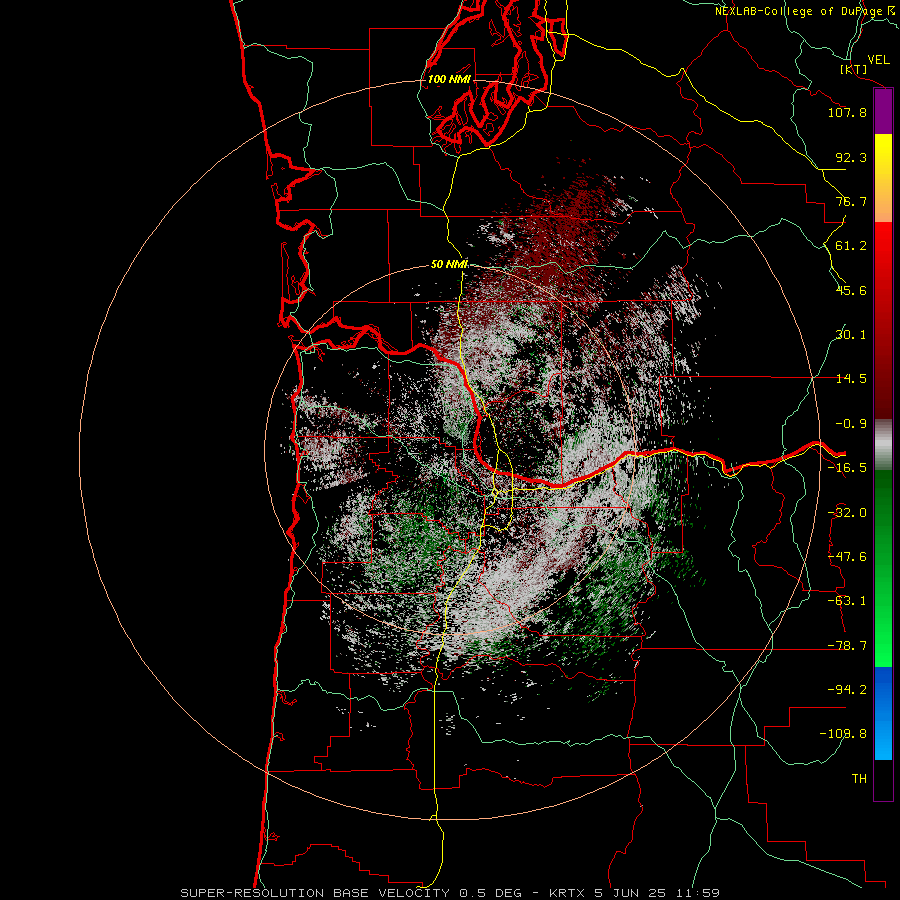Pick the purple segment of velocity color bar

(883, 112)
